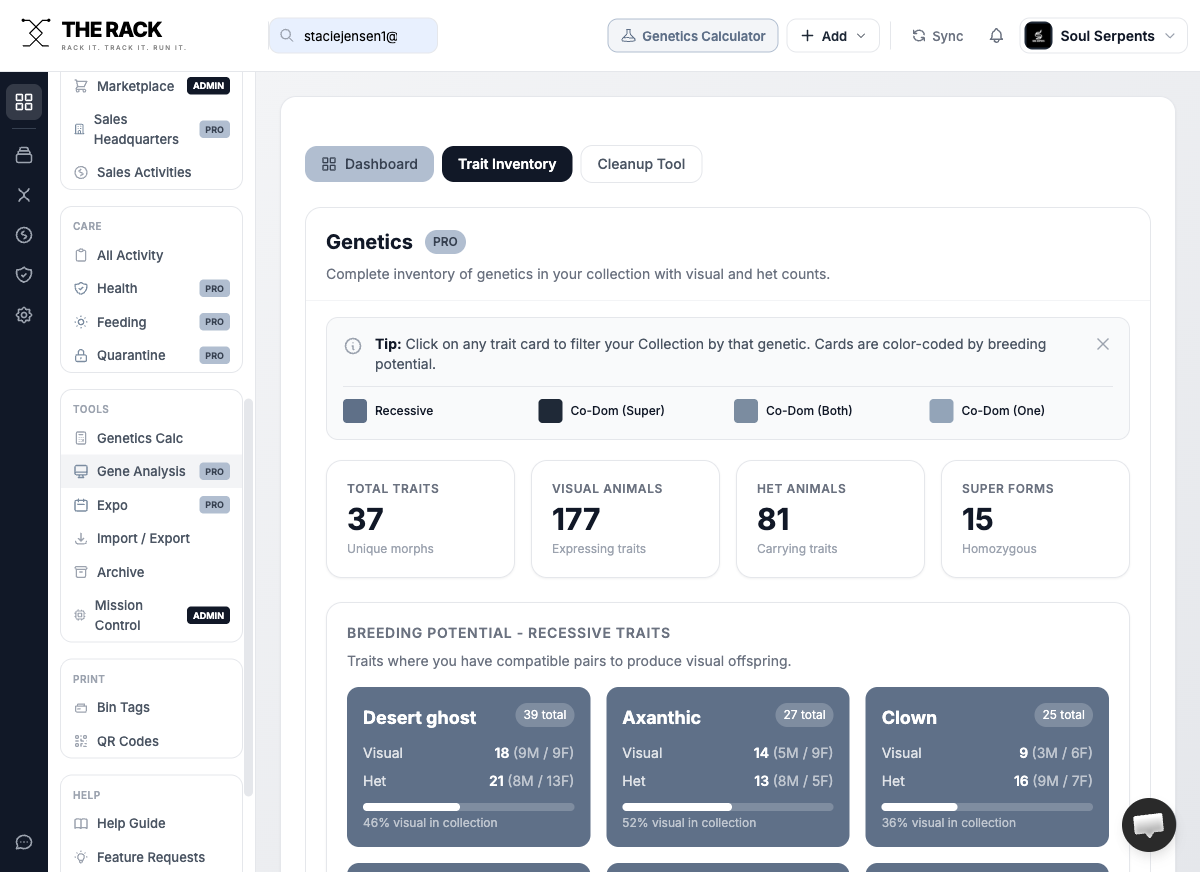Switch to the Dashboard tab
The image size is (1200, 872).
point(369,163)
